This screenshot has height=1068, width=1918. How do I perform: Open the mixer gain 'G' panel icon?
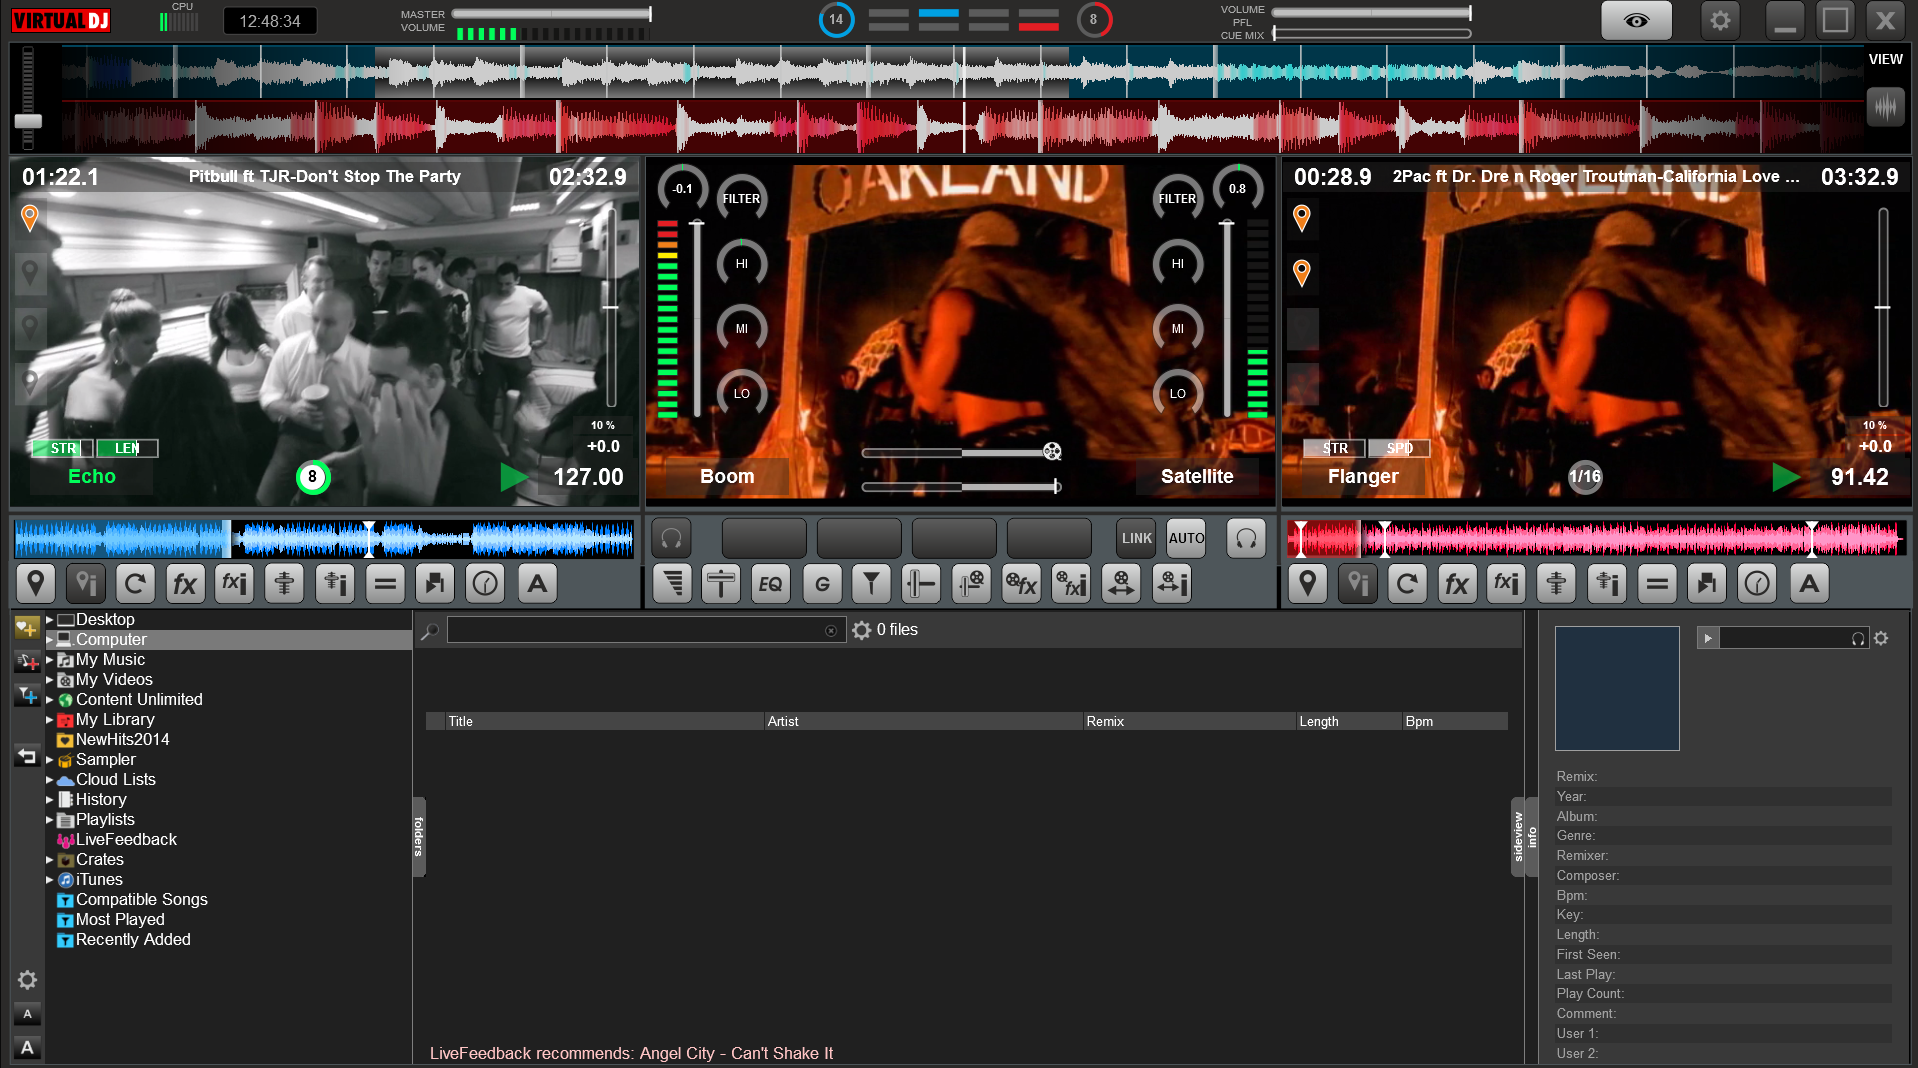tap(822, 584)
